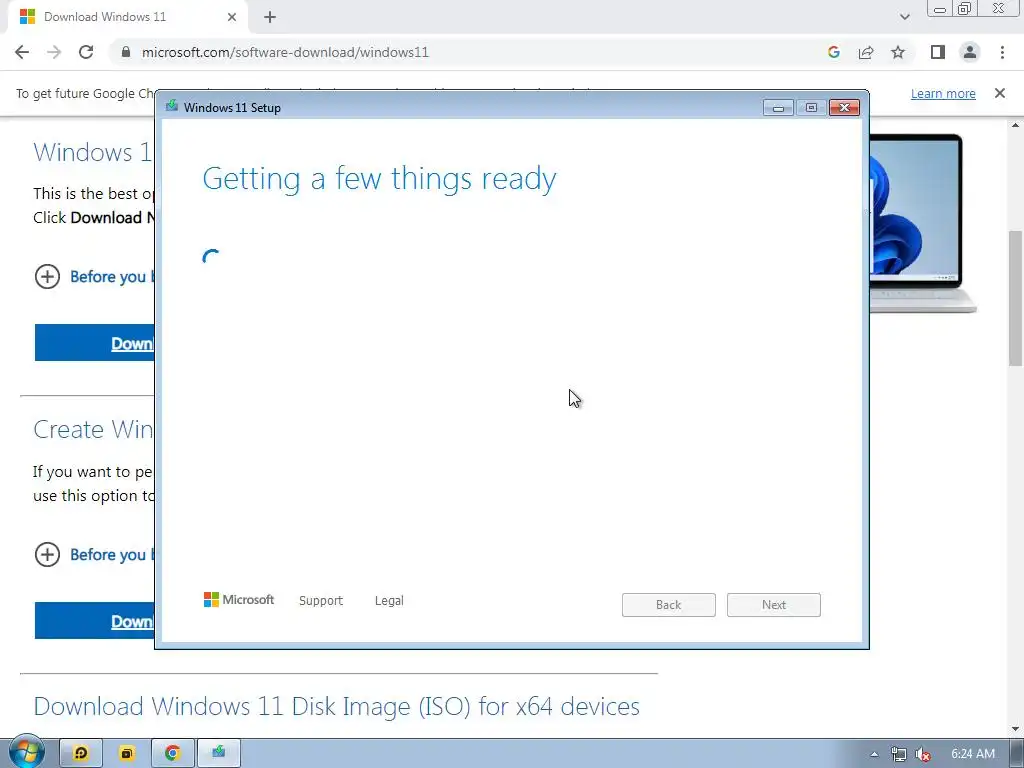Viewport: 1024px width, 768px height.
Task: Open a new tab with plus button
Action: pos(270,17)
